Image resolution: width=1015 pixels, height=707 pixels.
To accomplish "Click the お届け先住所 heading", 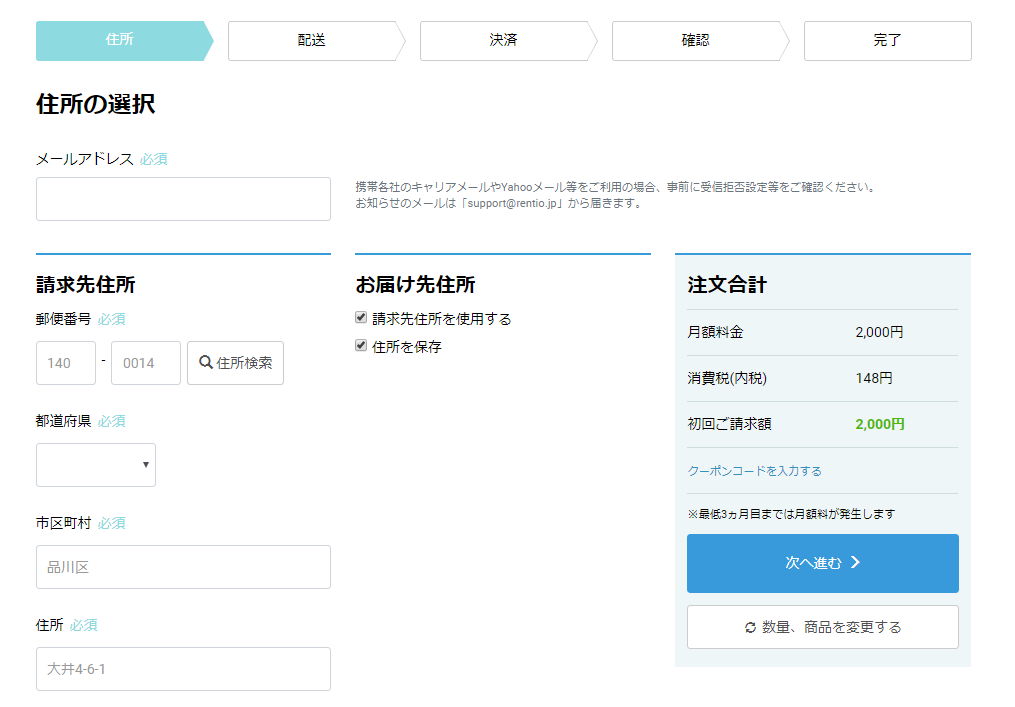I will 415,285.
